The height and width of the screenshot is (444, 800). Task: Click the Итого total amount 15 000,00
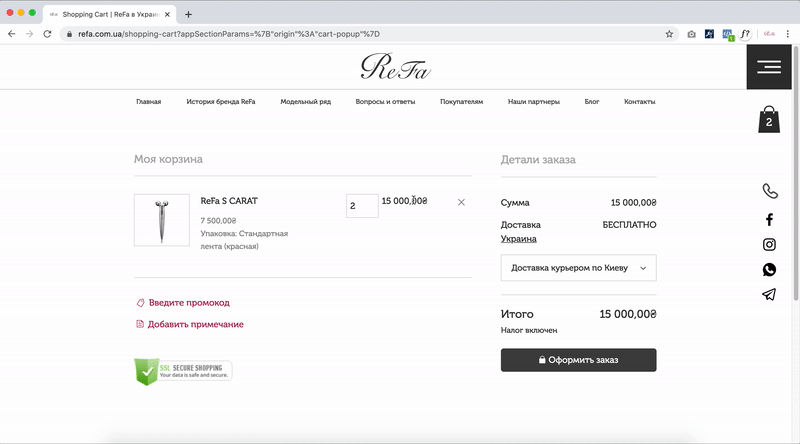click(628, 314)
